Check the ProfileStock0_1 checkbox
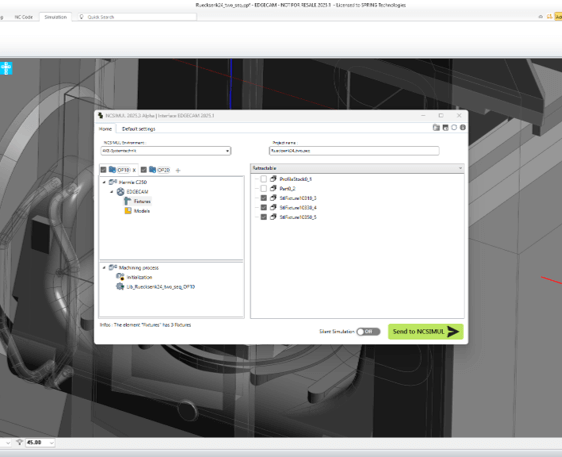Image resolution: width=562 pixels, height=457 pixels. (x=264, y=179)
